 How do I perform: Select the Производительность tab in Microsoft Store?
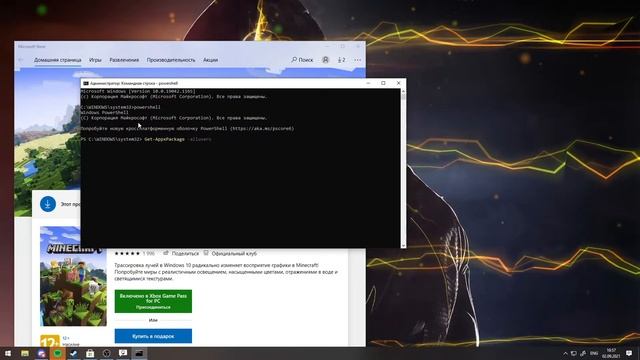[171, 60]
